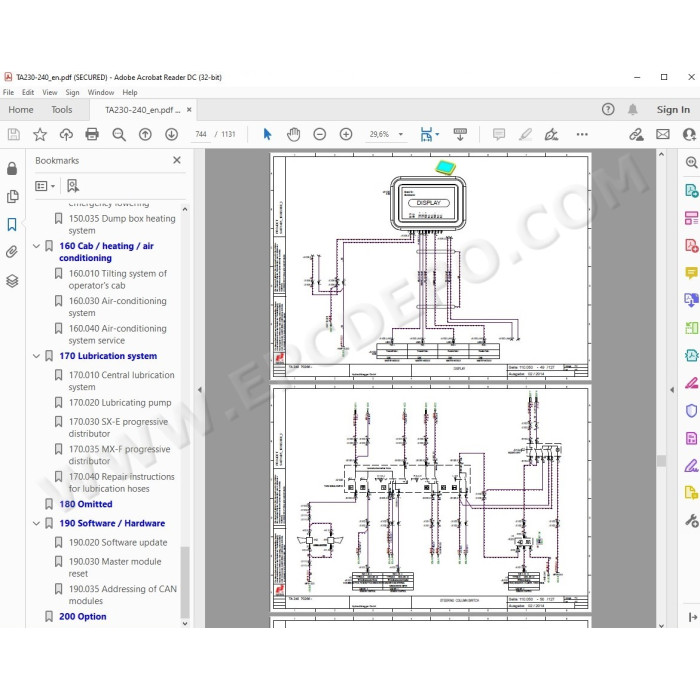
Task: Expand right tools pane arrow
Action: 672,390
